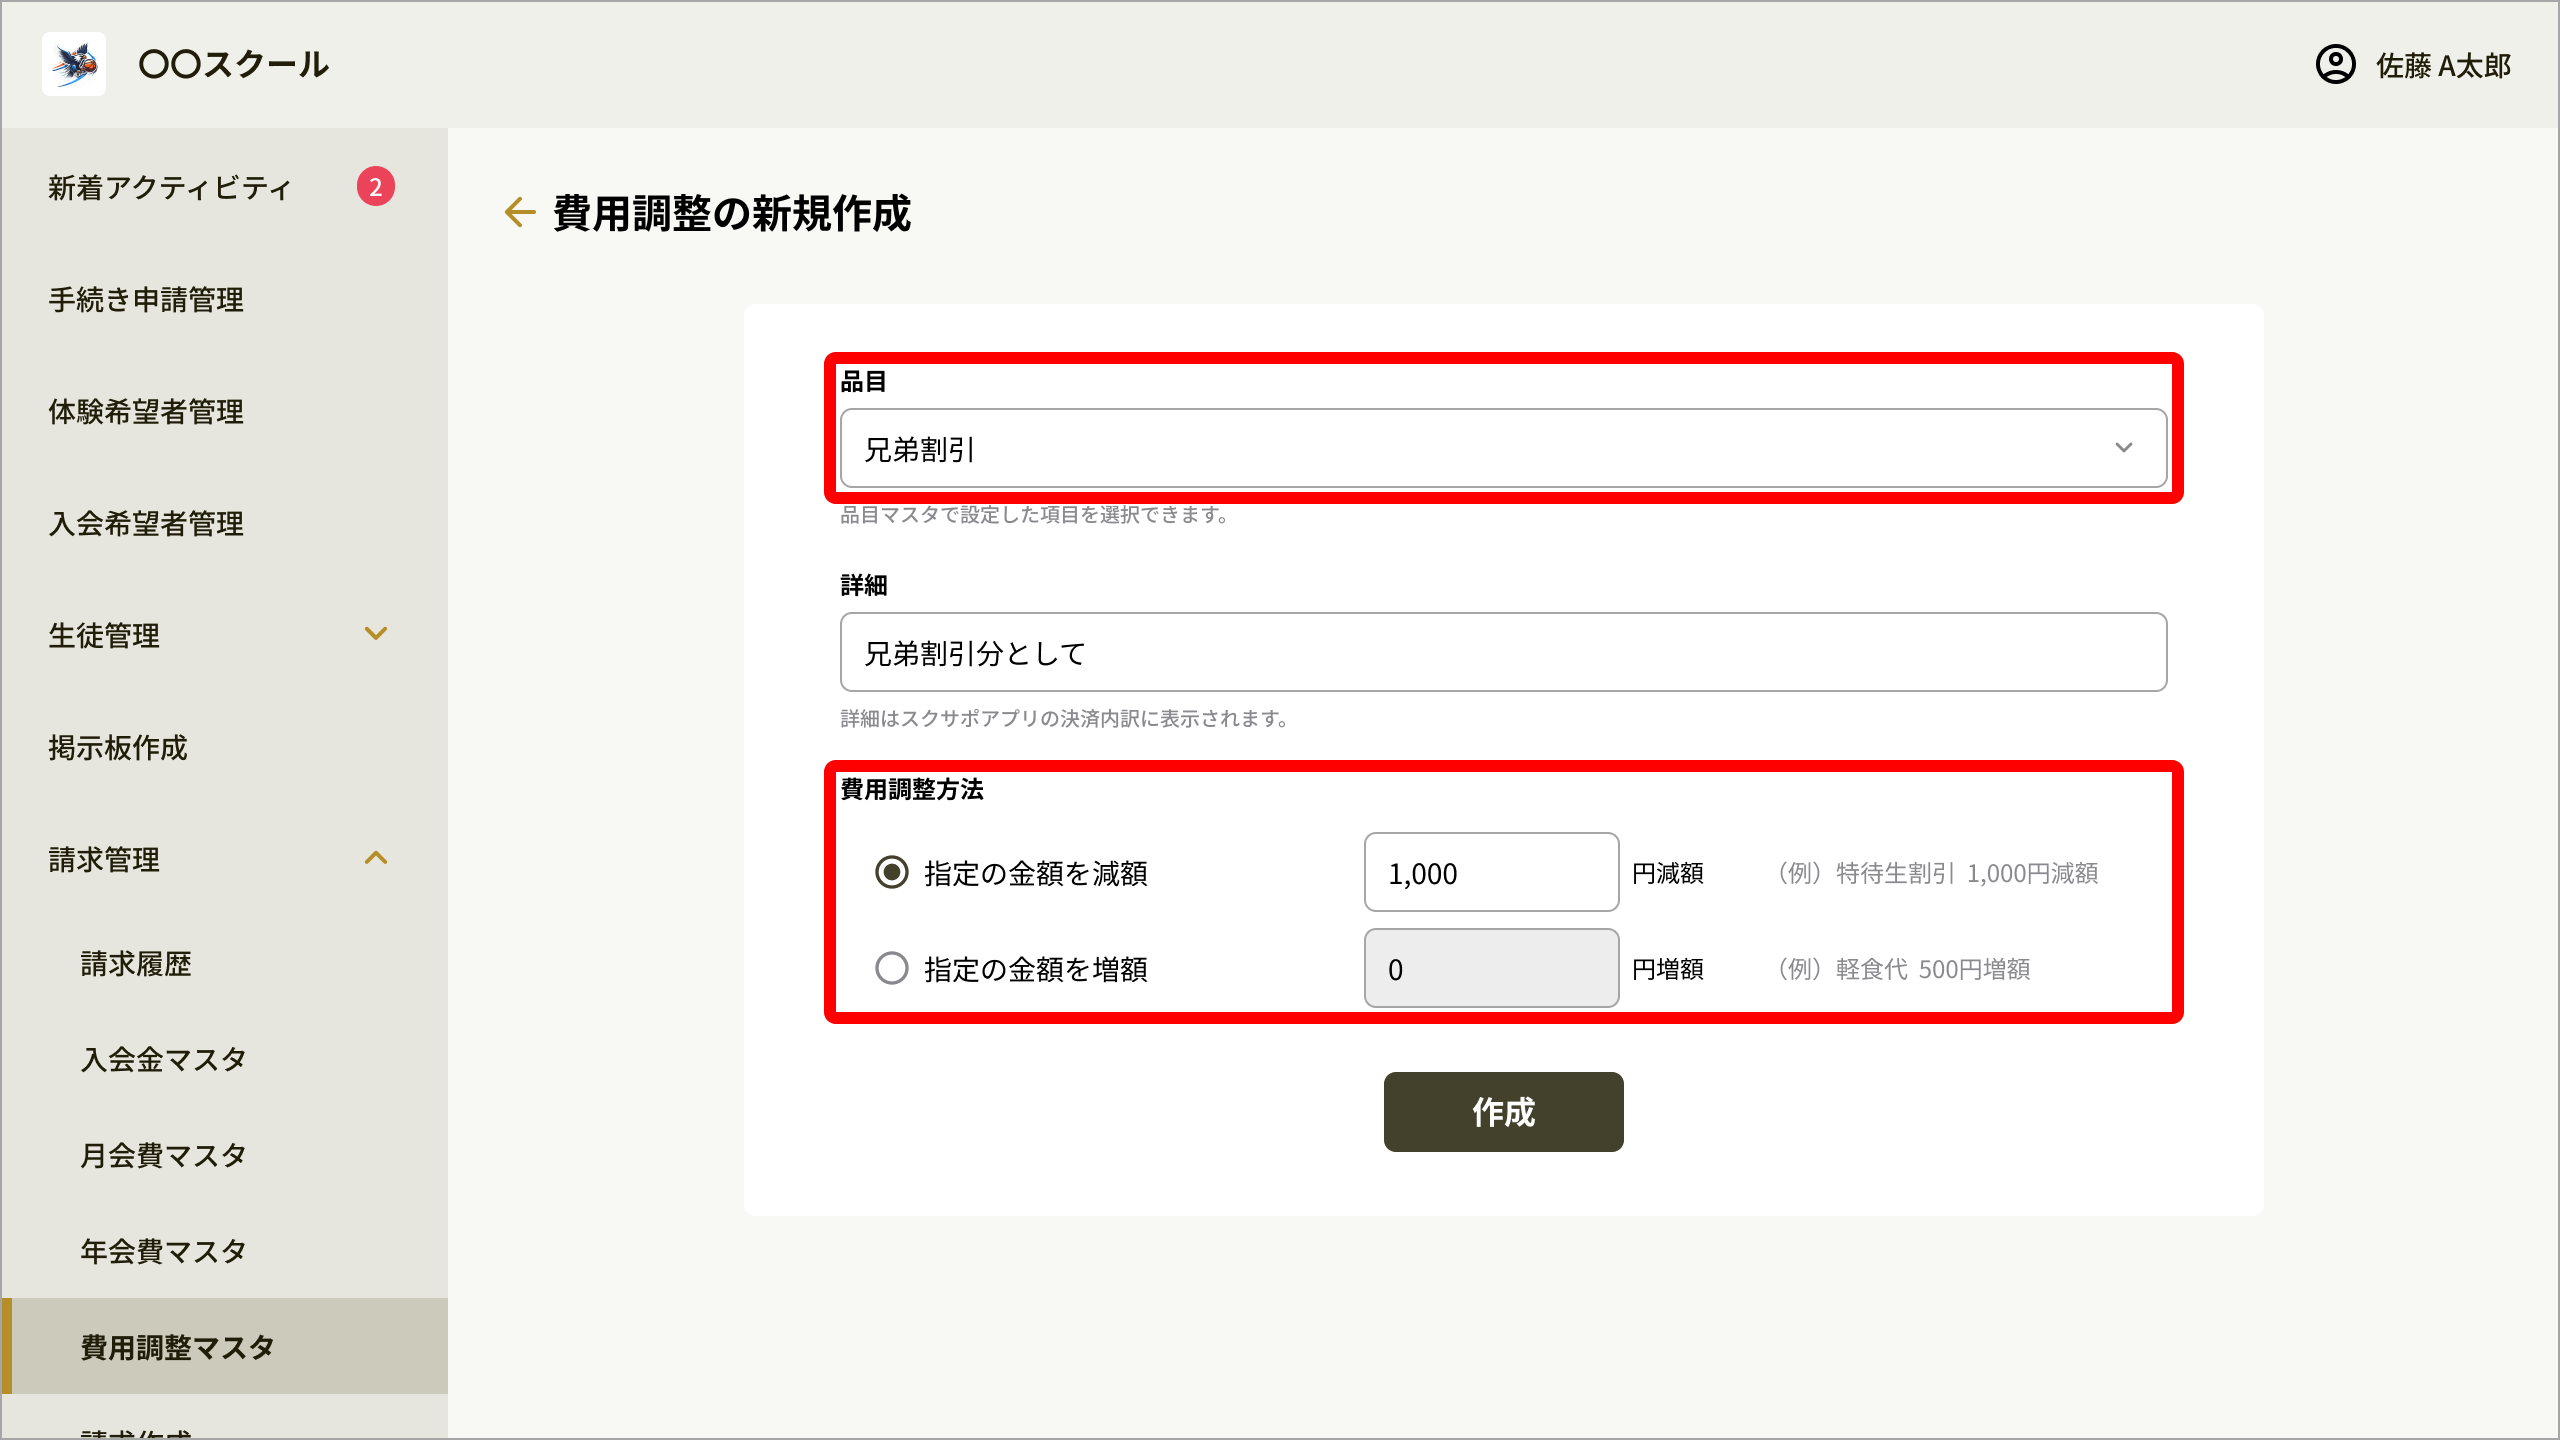This screenshot has height=1440, width=2560.
Task: Click the user account avatar icon
Action: pyautogui.click(x=2335, y=65)
